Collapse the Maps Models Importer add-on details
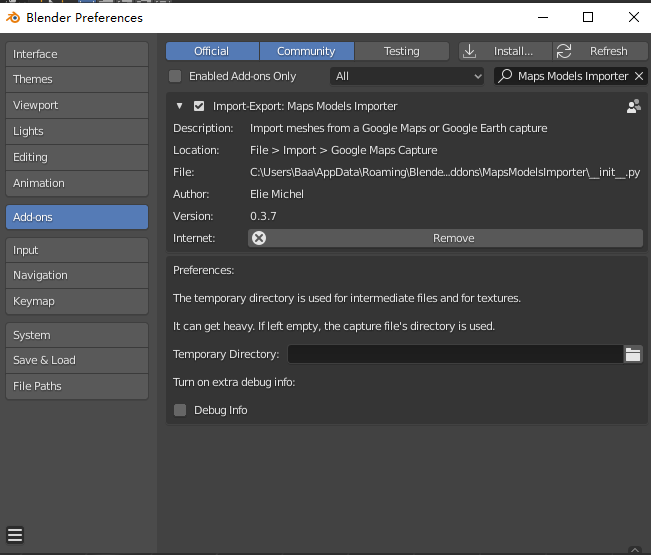Screen dimensions: 651x555 [179, 106]
